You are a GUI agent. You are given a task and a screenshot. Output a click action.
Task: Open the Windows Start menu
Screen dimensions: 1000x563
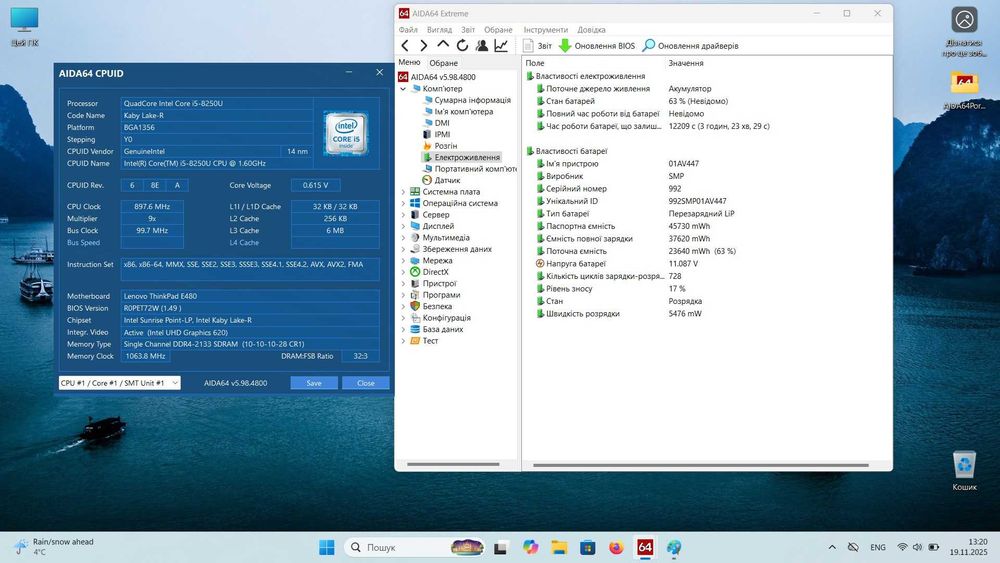327,547
